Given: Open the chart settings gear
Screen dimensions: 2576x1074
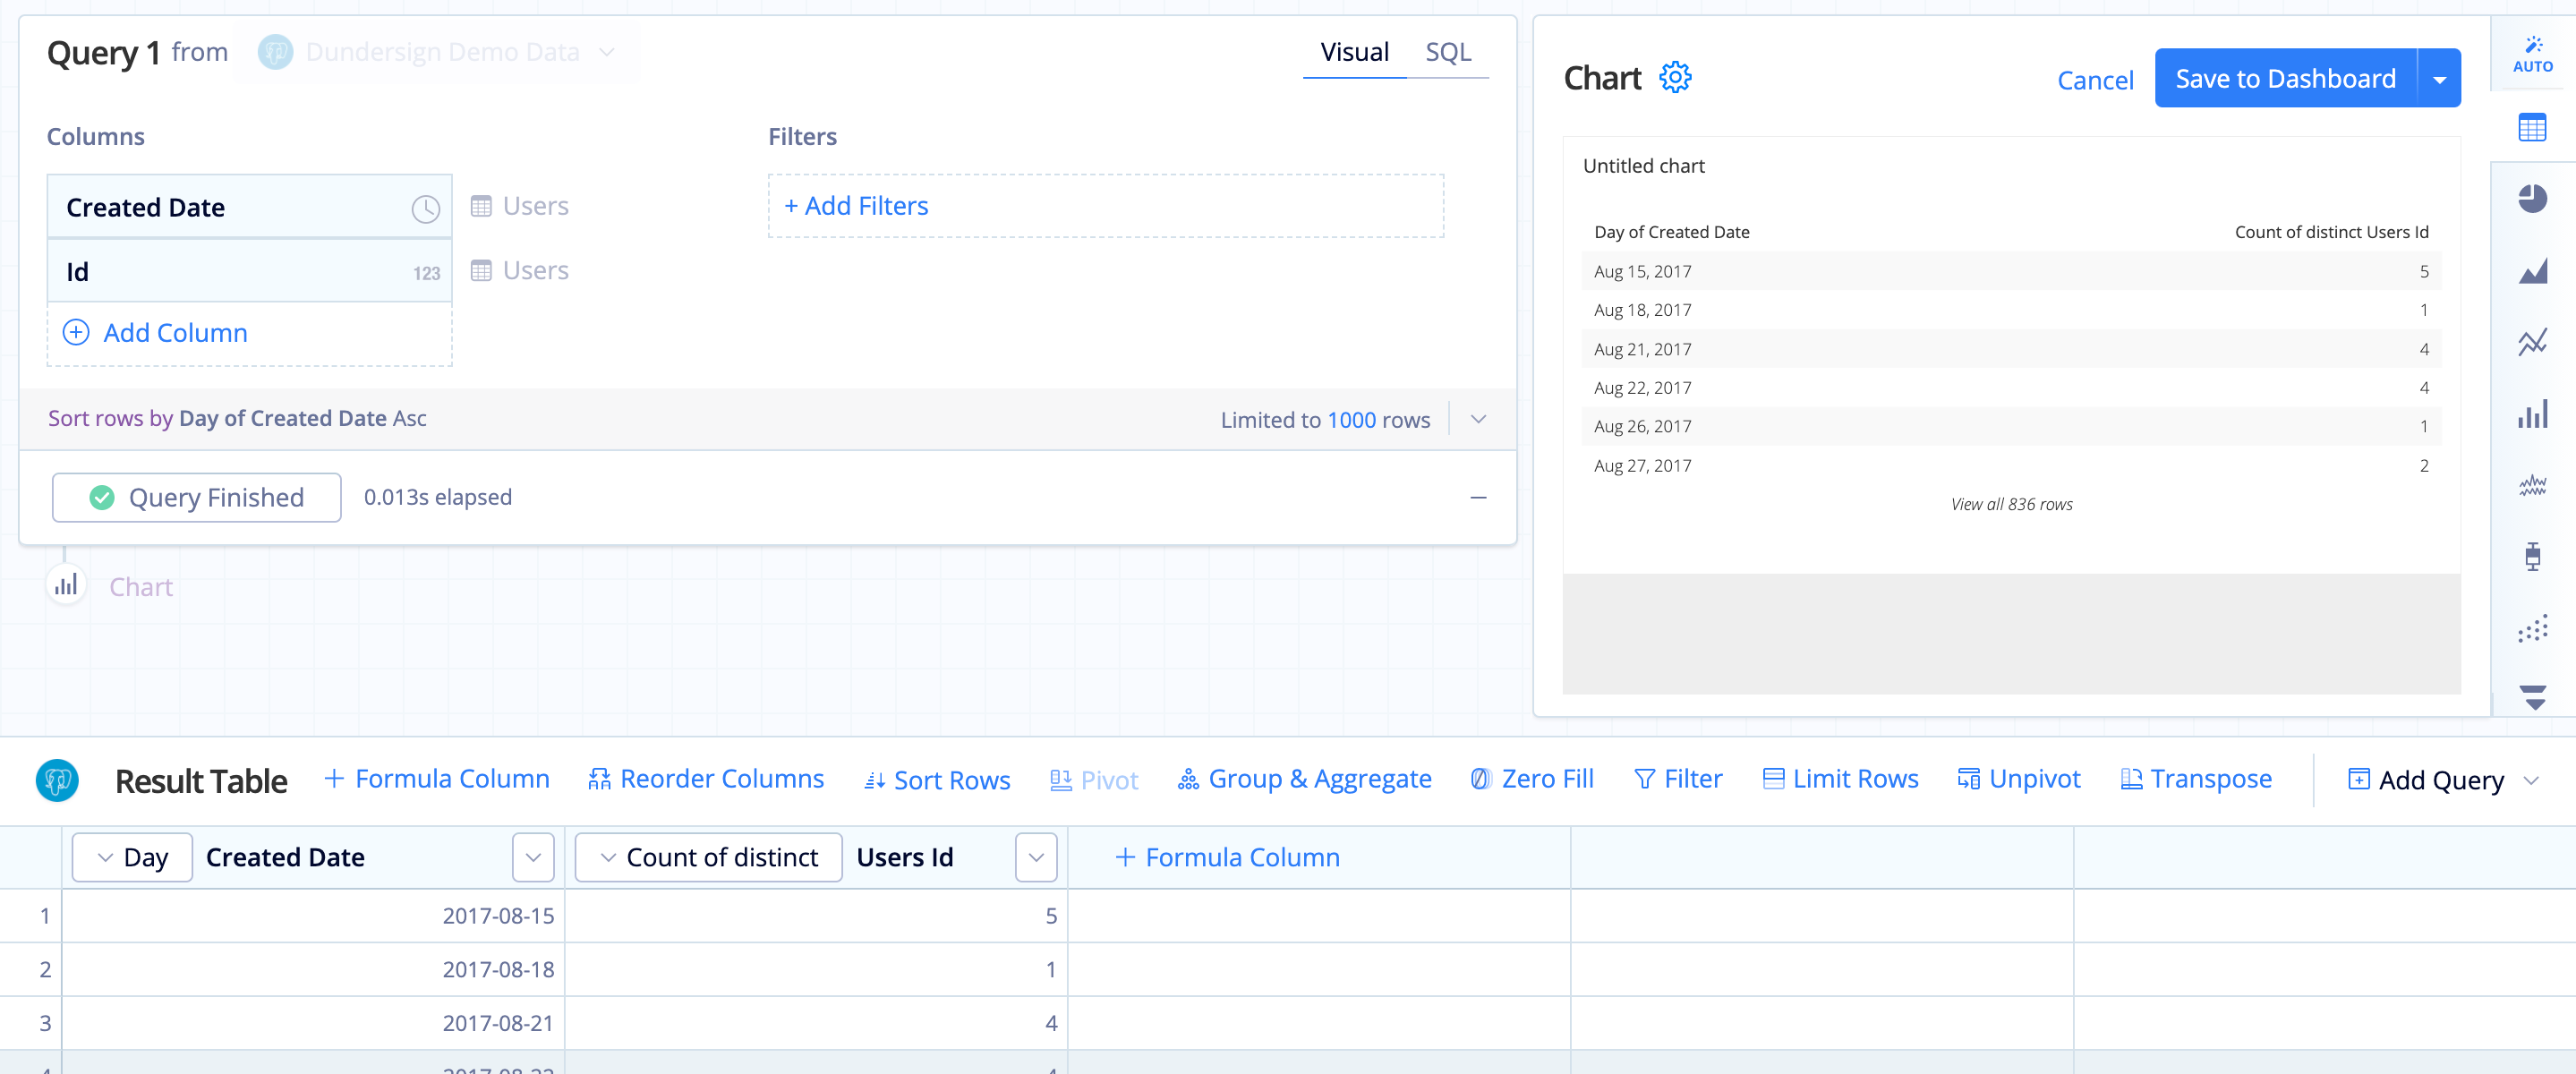Looking at the screenshot, I should click(1675, 78).
